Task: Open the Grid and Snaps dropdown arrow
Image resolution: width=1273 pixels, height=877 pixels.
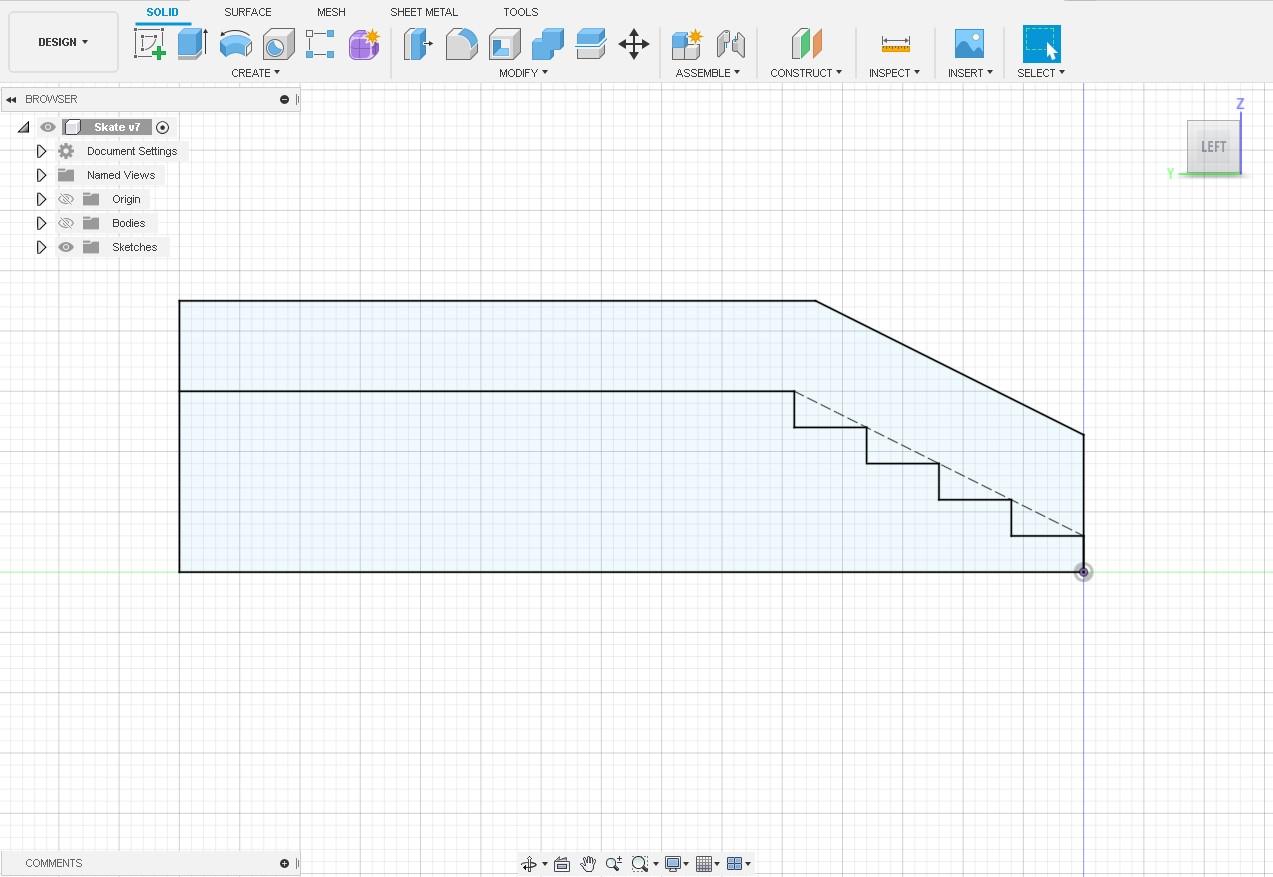Action: pos(718,865)
